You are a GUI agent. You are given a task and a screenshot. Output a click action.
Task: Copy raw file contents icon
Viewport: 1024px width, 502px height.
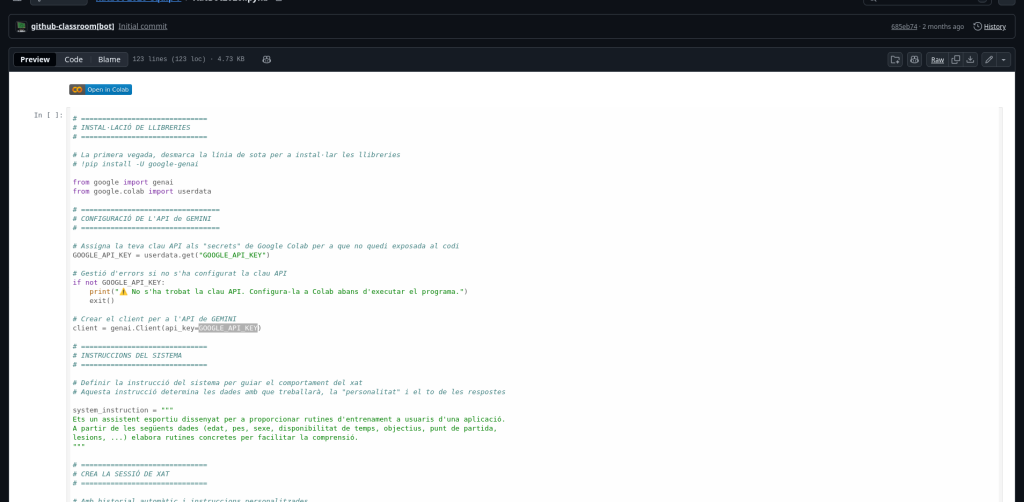[x=956, y=60]
